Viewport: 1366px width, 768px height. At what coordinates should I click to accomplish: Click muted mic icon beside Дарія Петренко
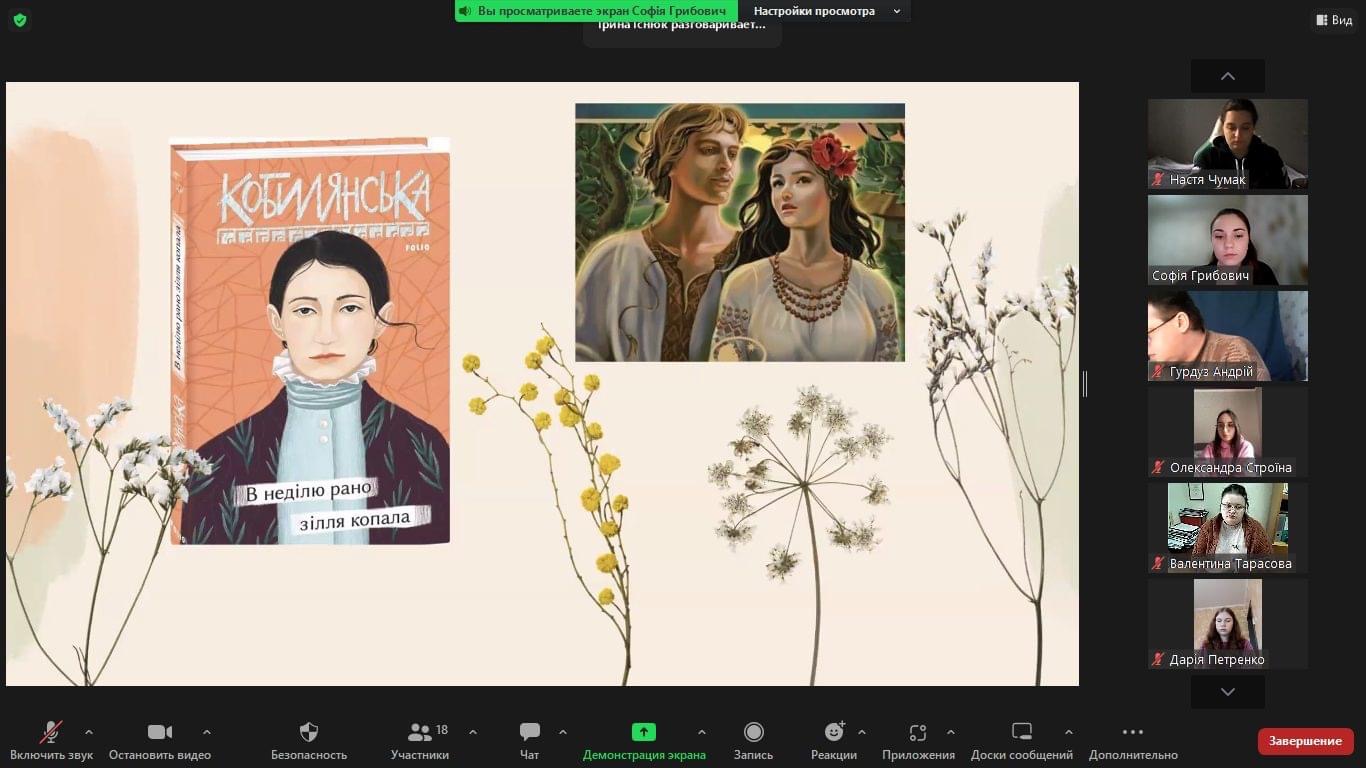[1159, 660]
